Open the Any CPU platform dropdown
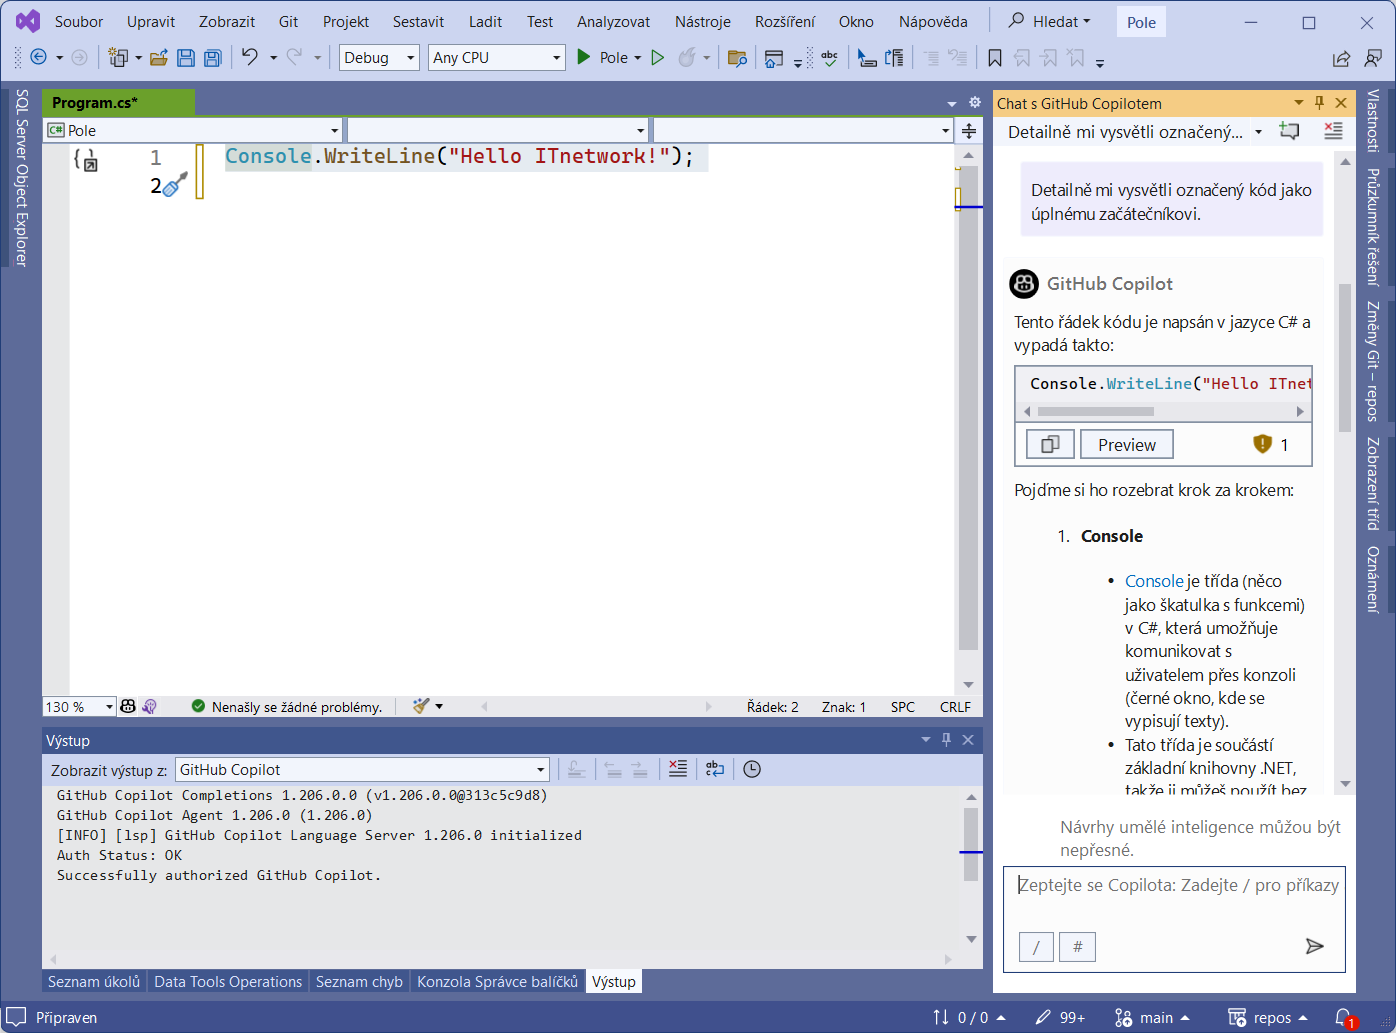 click(497, 58)
